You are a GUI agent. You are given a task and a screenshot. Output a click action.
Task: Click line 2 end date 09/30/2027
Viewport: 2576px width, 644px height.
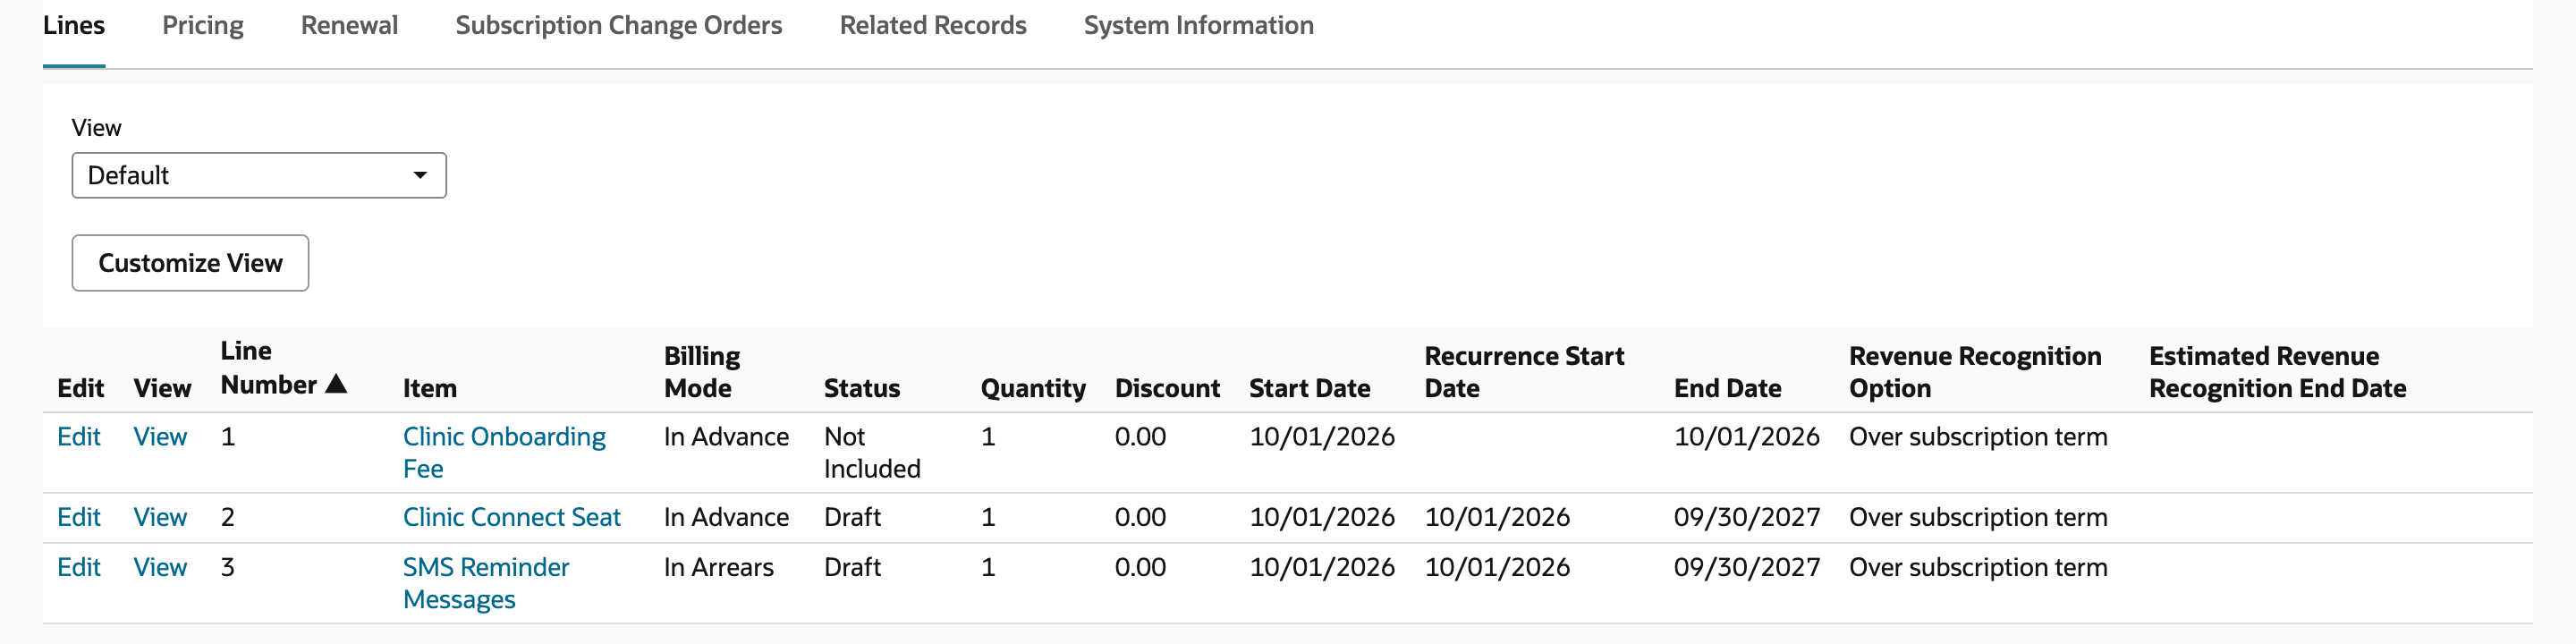pyautogui.click(x=1746, y=517)
